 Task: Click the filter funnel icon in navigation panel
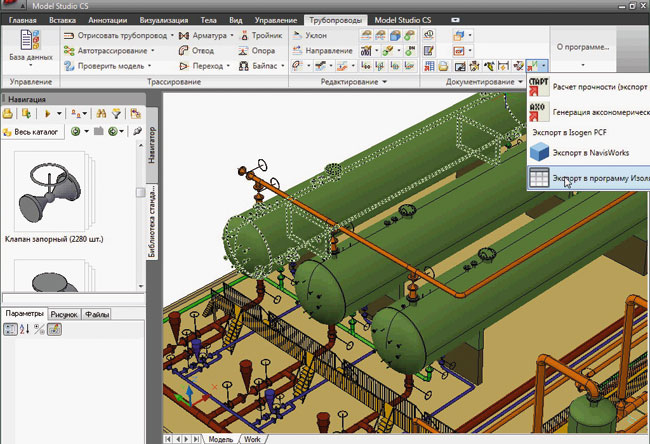coord(115,115)
